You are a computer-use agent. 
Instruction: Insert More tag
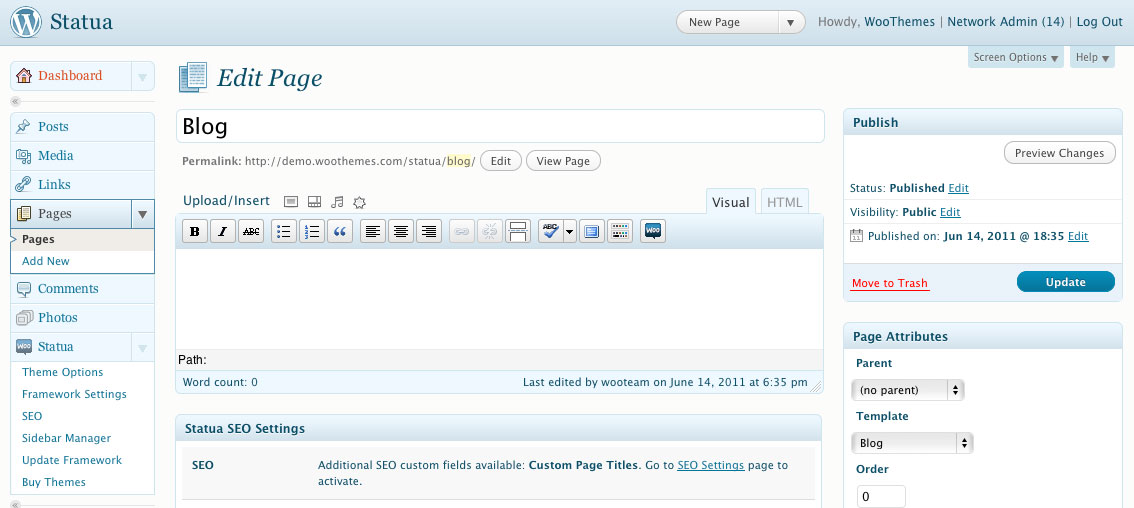(518, 232)
